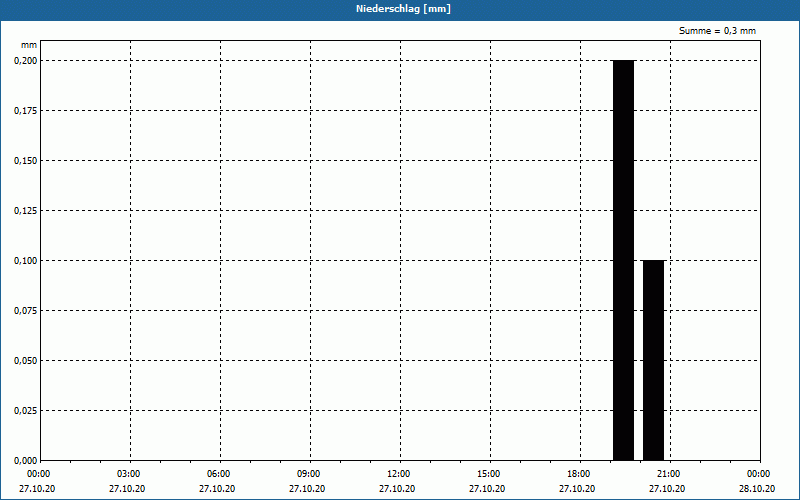Image resolution: width=800 pixels, height=500 pixels.
Task: Click the mm unit label above y-axis
Action: coord(29,45)
